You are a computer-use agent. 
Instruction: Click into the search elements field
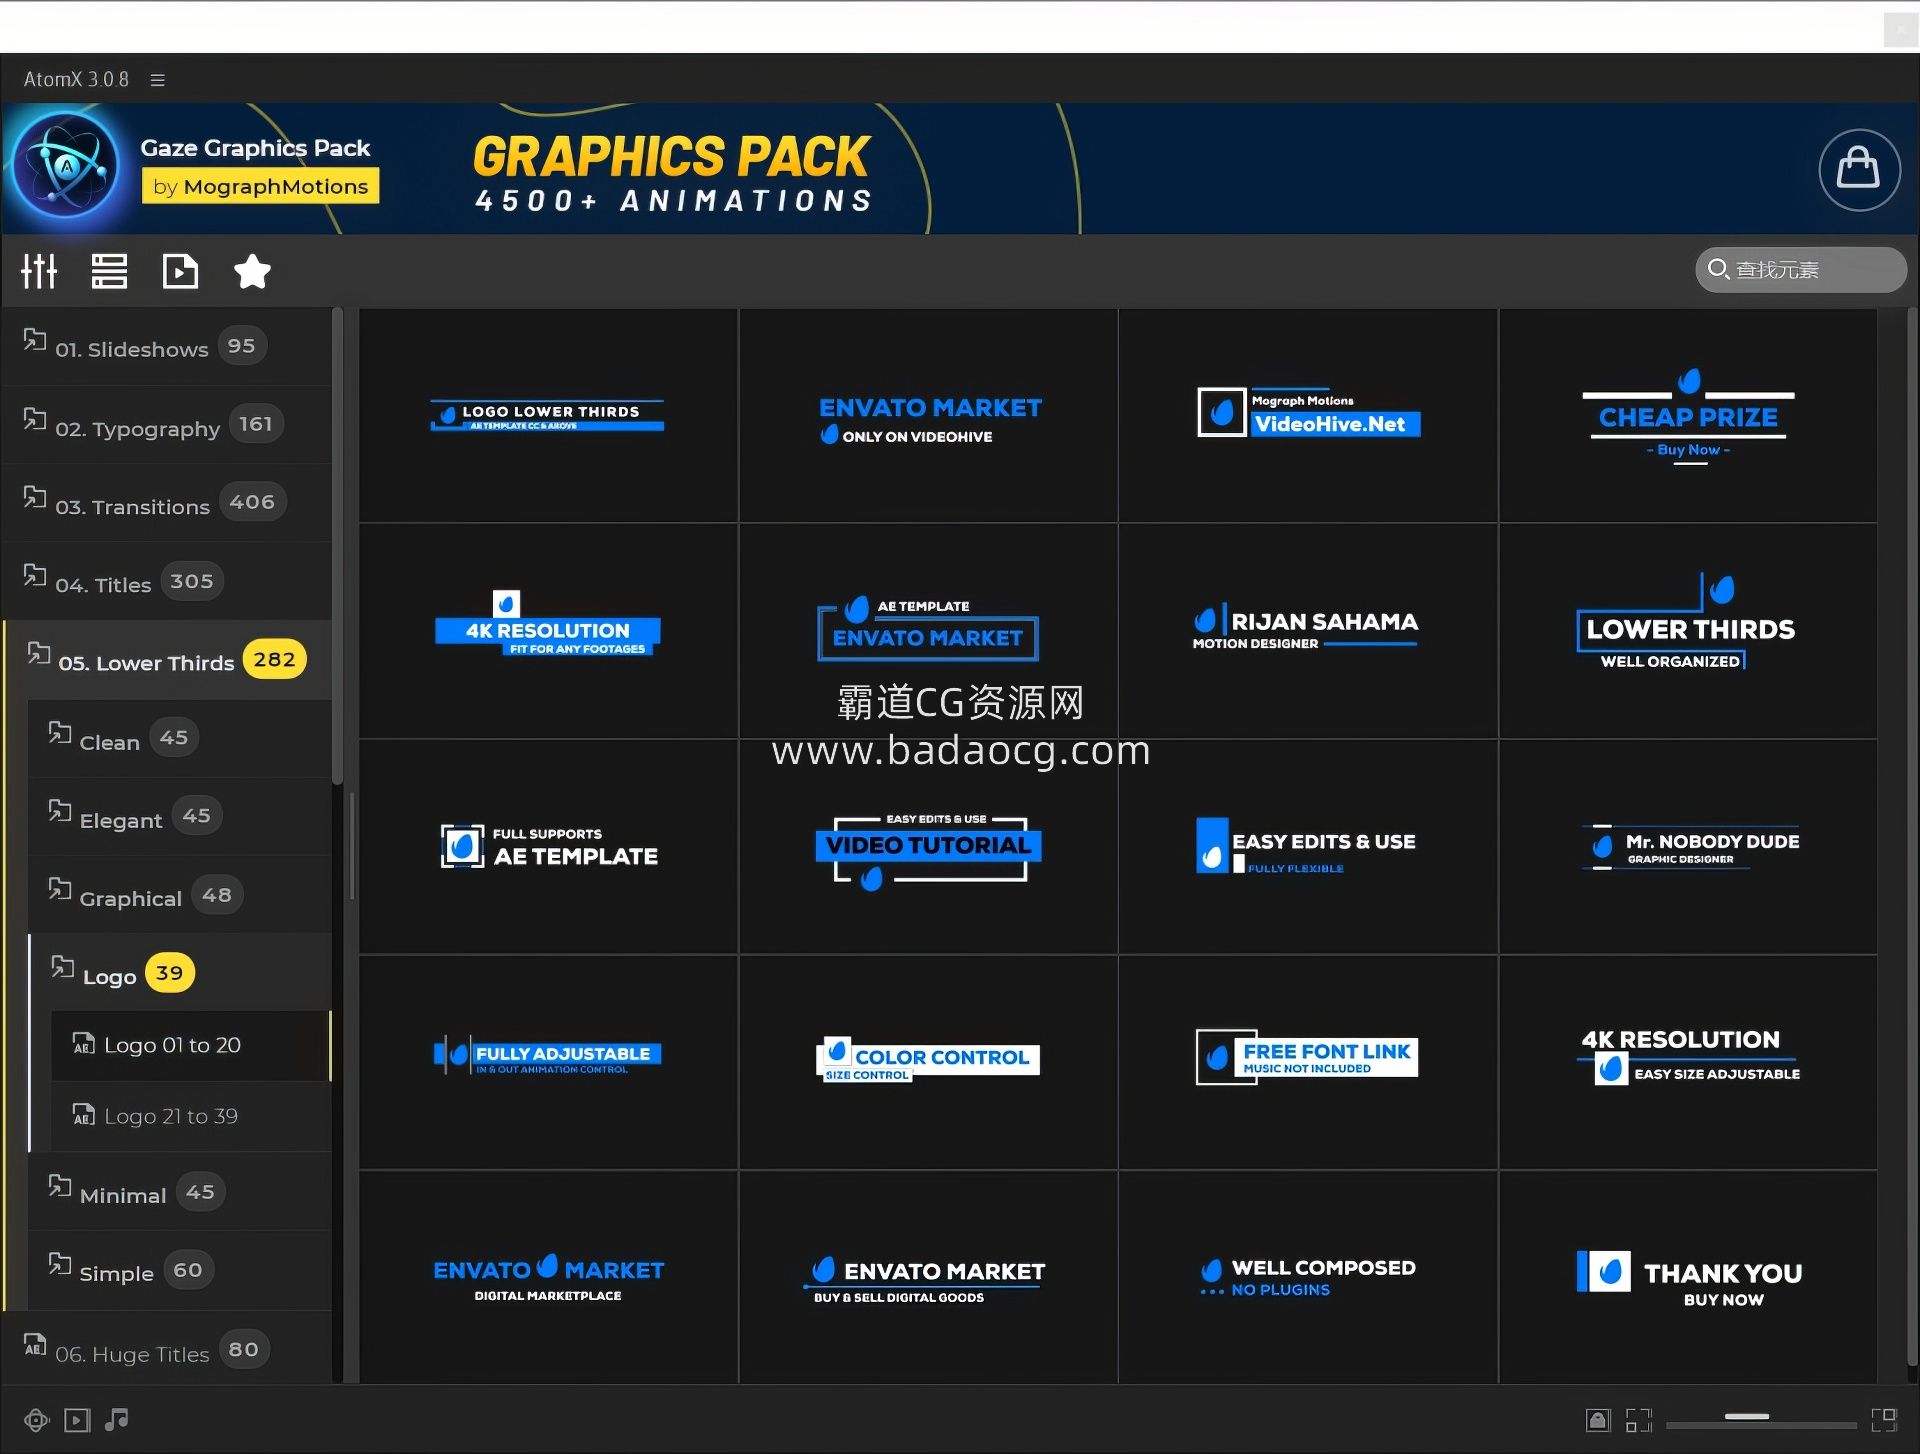1801,270
